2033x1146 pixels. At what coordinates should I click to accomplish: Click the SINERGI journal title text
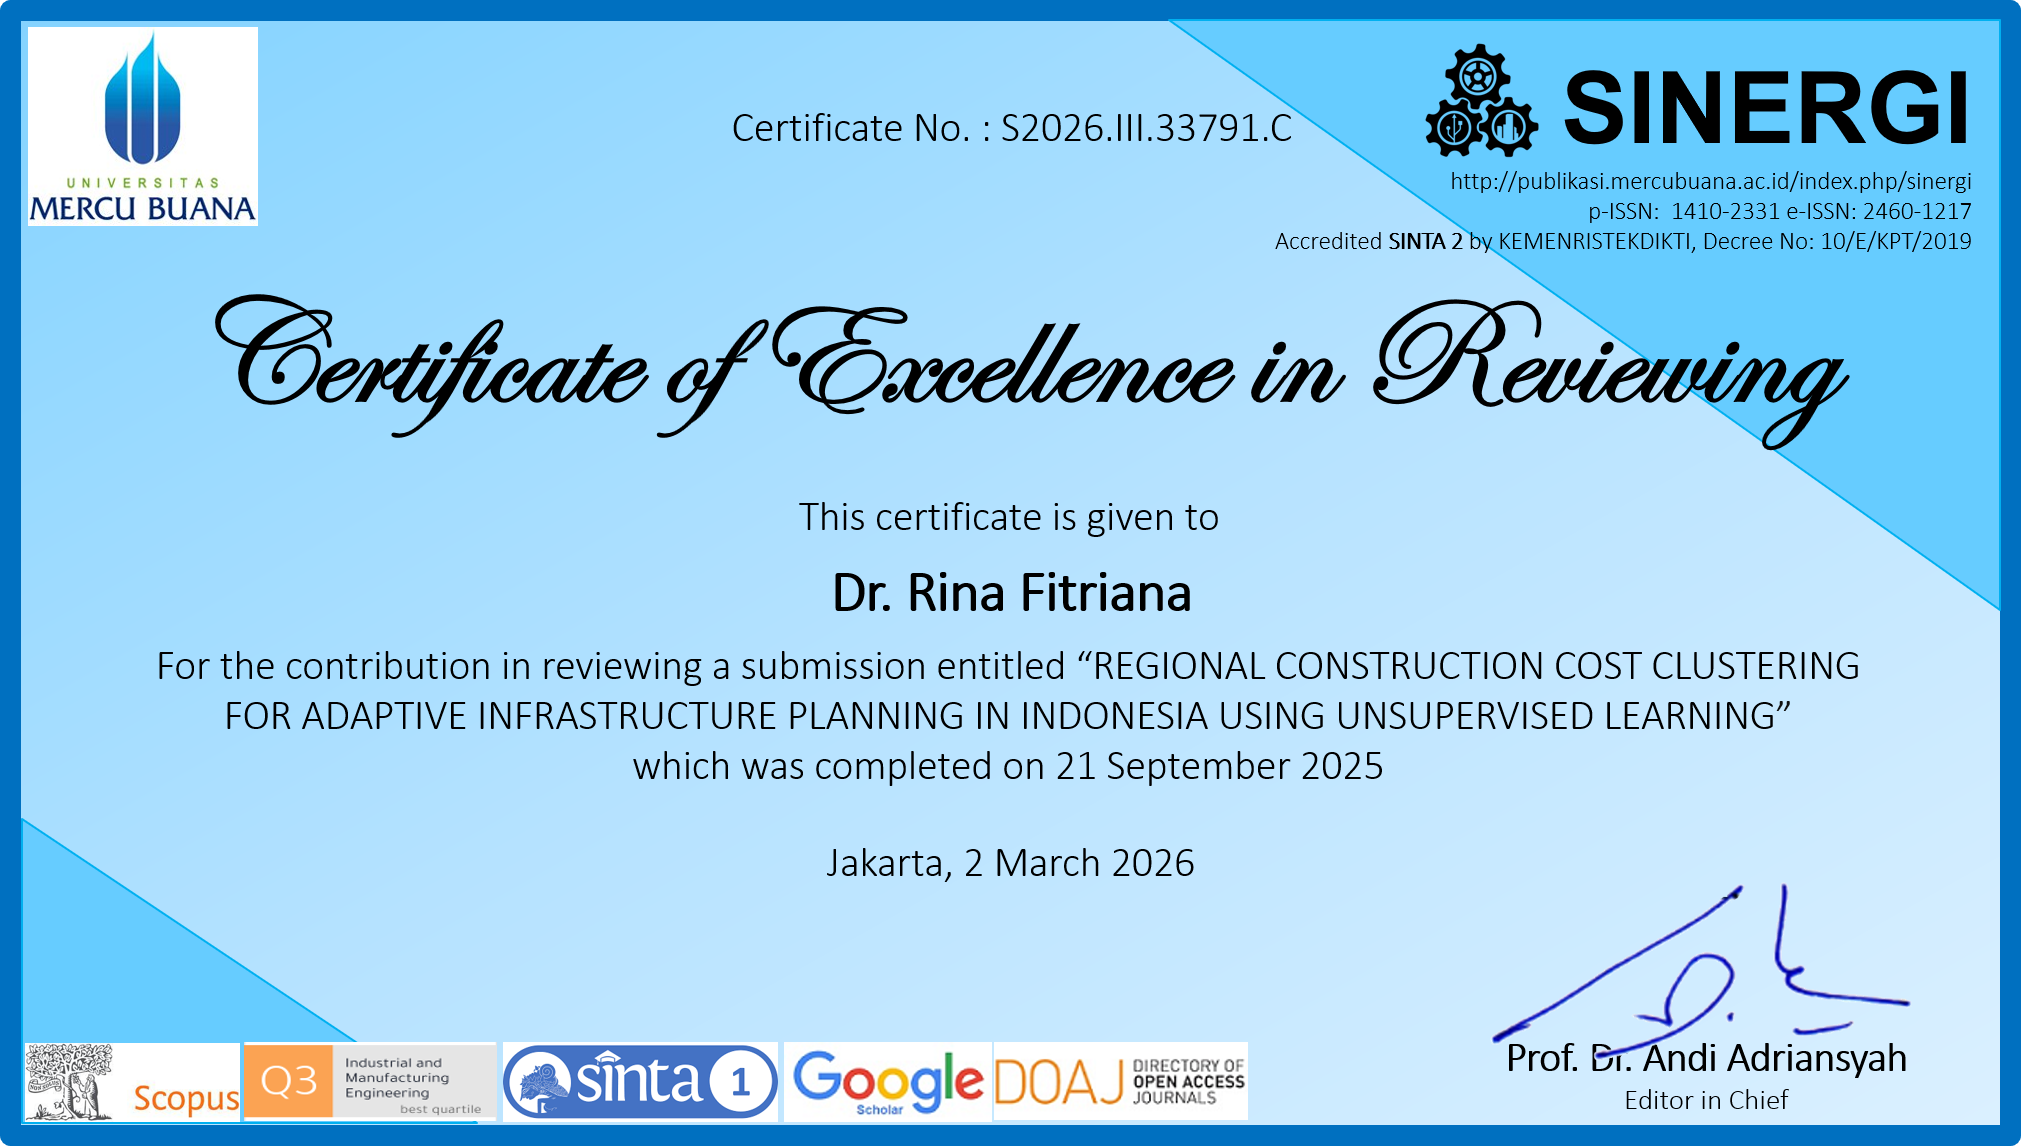click(1766, 108)
